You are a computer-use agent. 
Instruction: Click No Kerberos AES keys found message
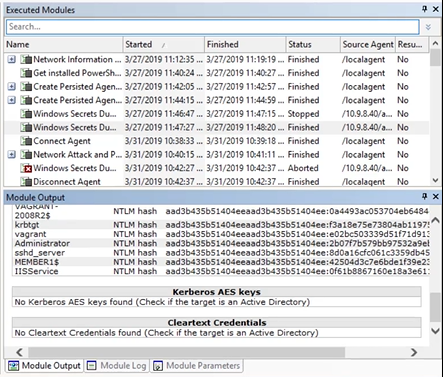(x=162, y=302)
